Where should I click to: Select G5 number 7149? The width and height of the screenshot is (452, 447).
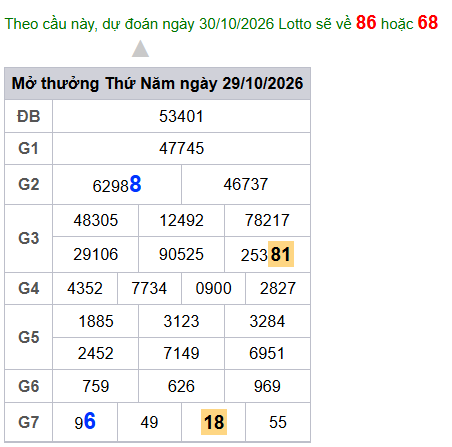pyautogui.click(x=181, y=353)
